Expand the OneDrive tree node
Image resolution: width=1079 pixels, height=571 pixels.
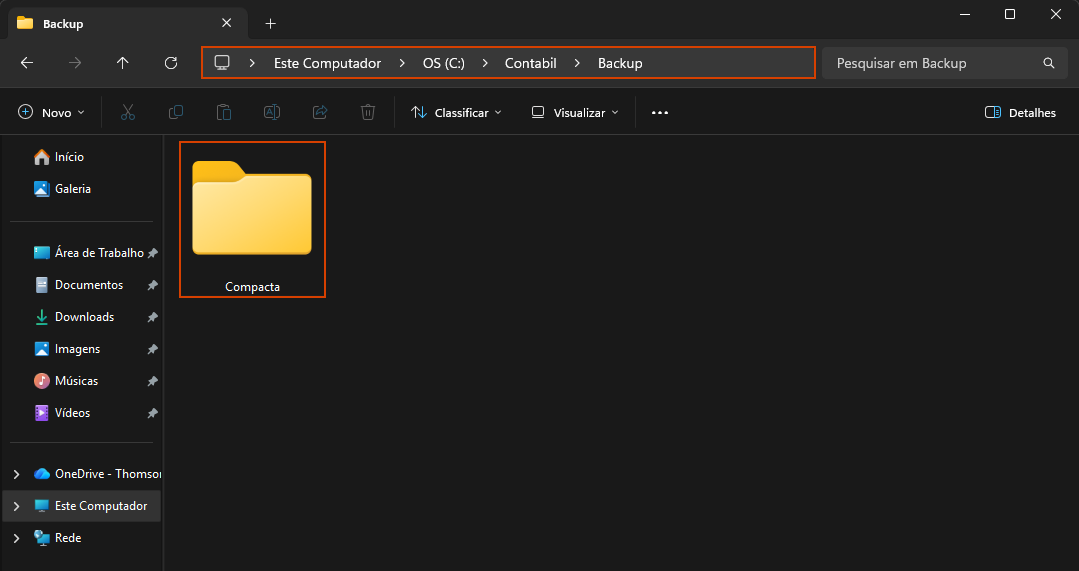16,474
